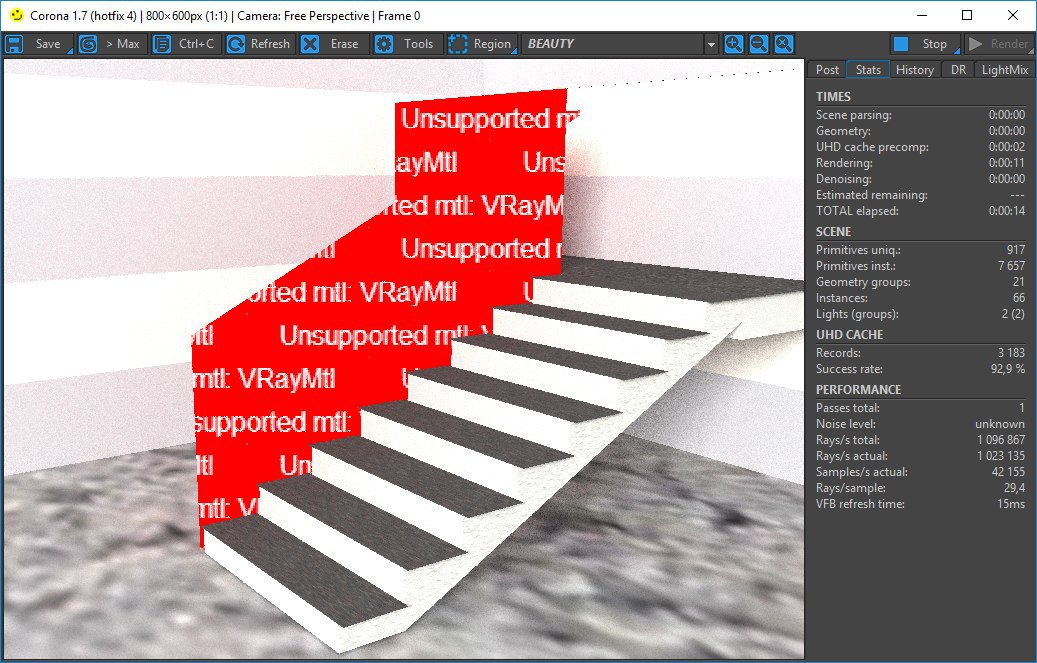Click the Stop button label
Viewport: 1037px width, 663px height.
point(934,44)
